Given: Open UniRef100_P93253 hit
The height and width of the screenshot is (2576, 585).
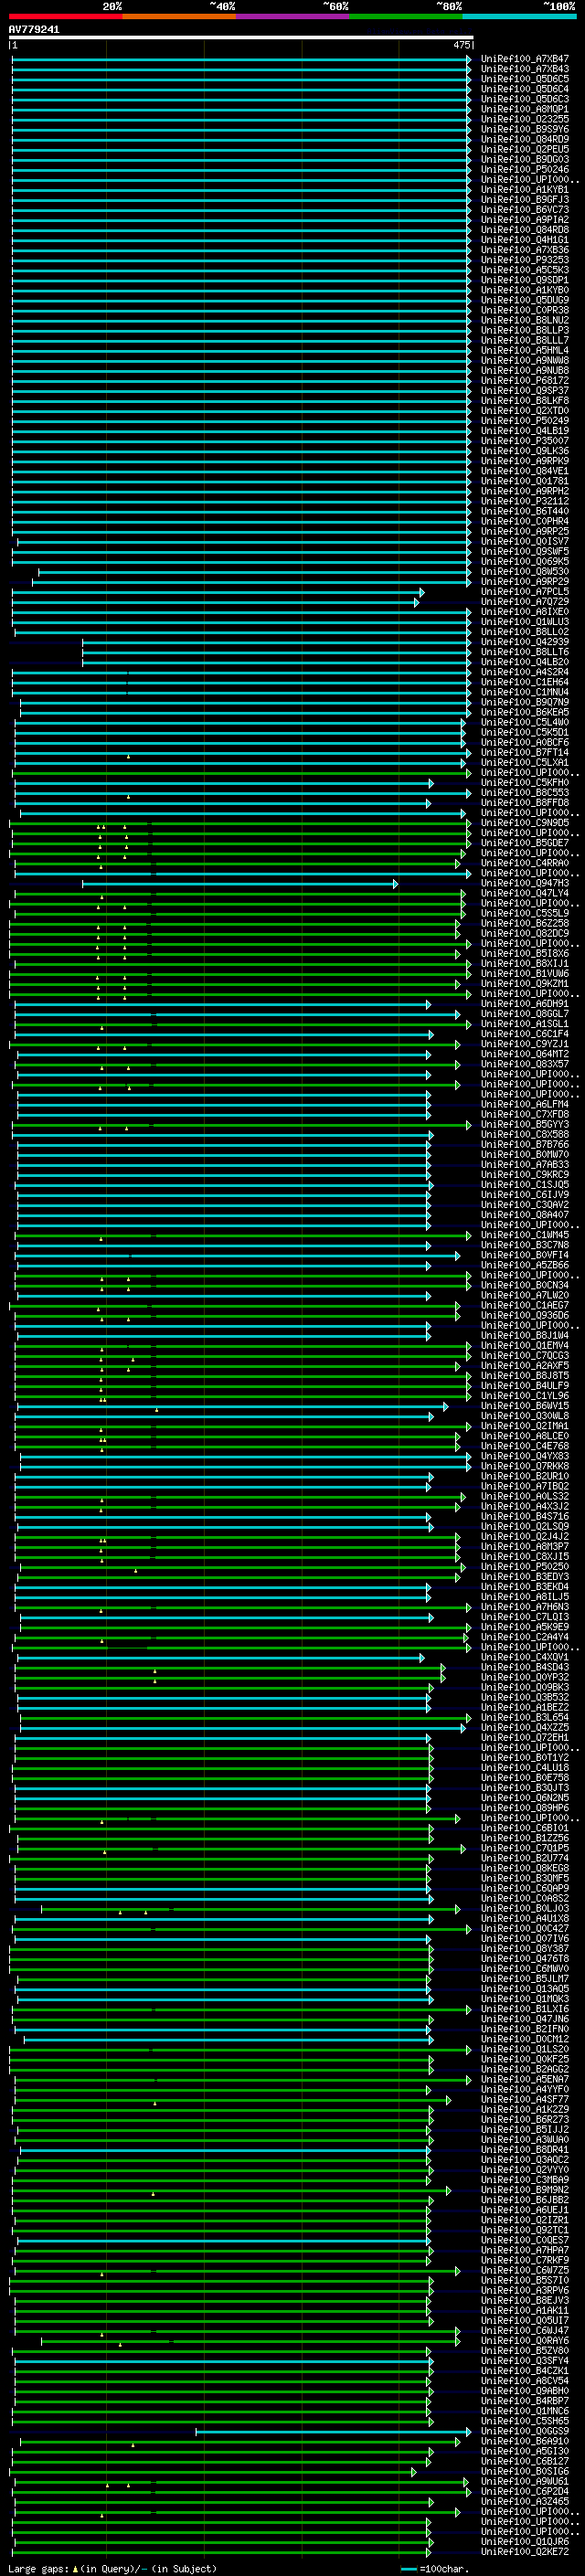Looking at the screenshot, I should pyautogui.click(x=525, y=260).
